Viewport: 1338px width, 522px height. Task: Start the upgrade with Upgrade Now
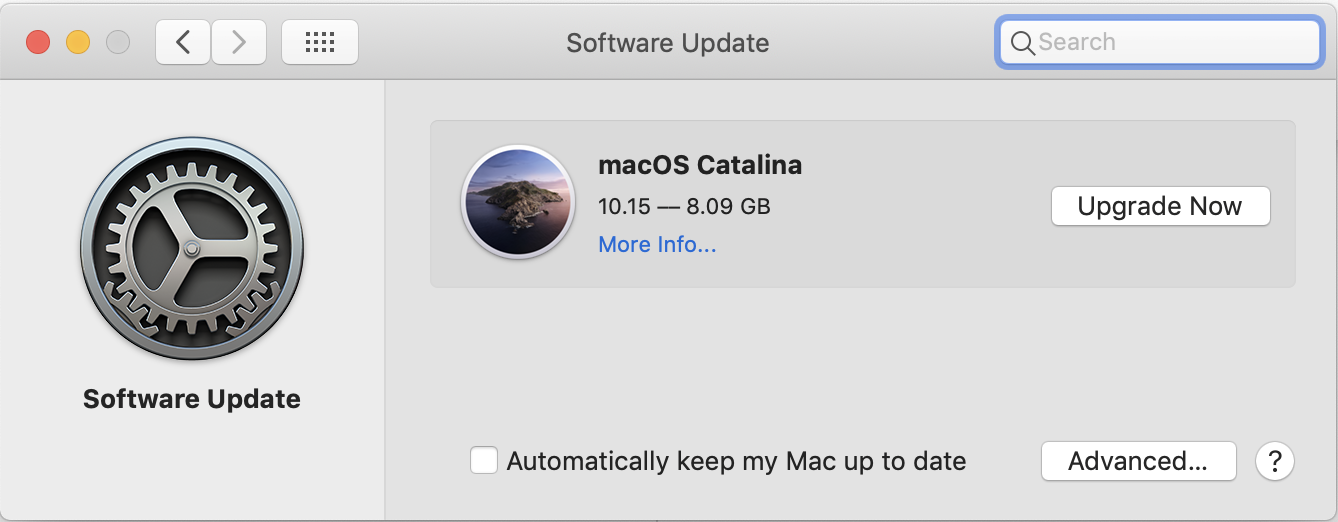[x=1160, y=206]
